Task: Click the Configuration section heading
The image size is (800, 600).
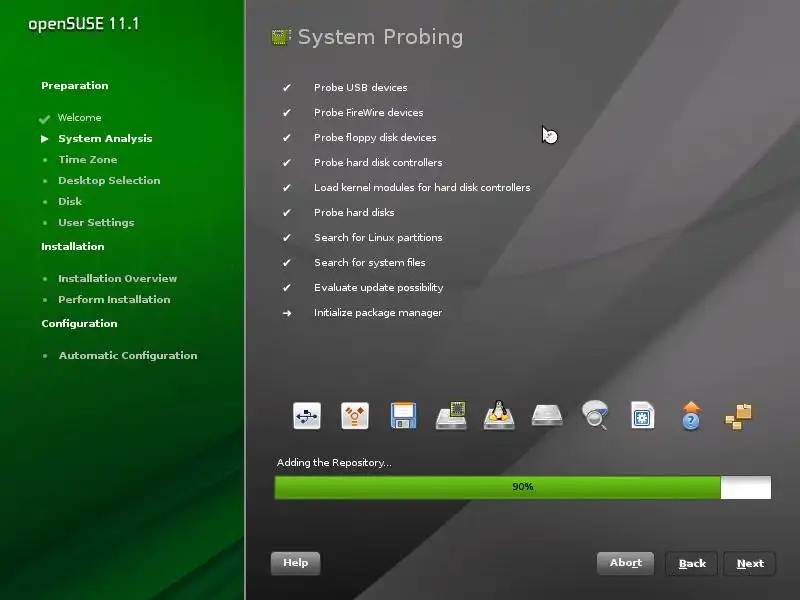Action: [79, 324]
